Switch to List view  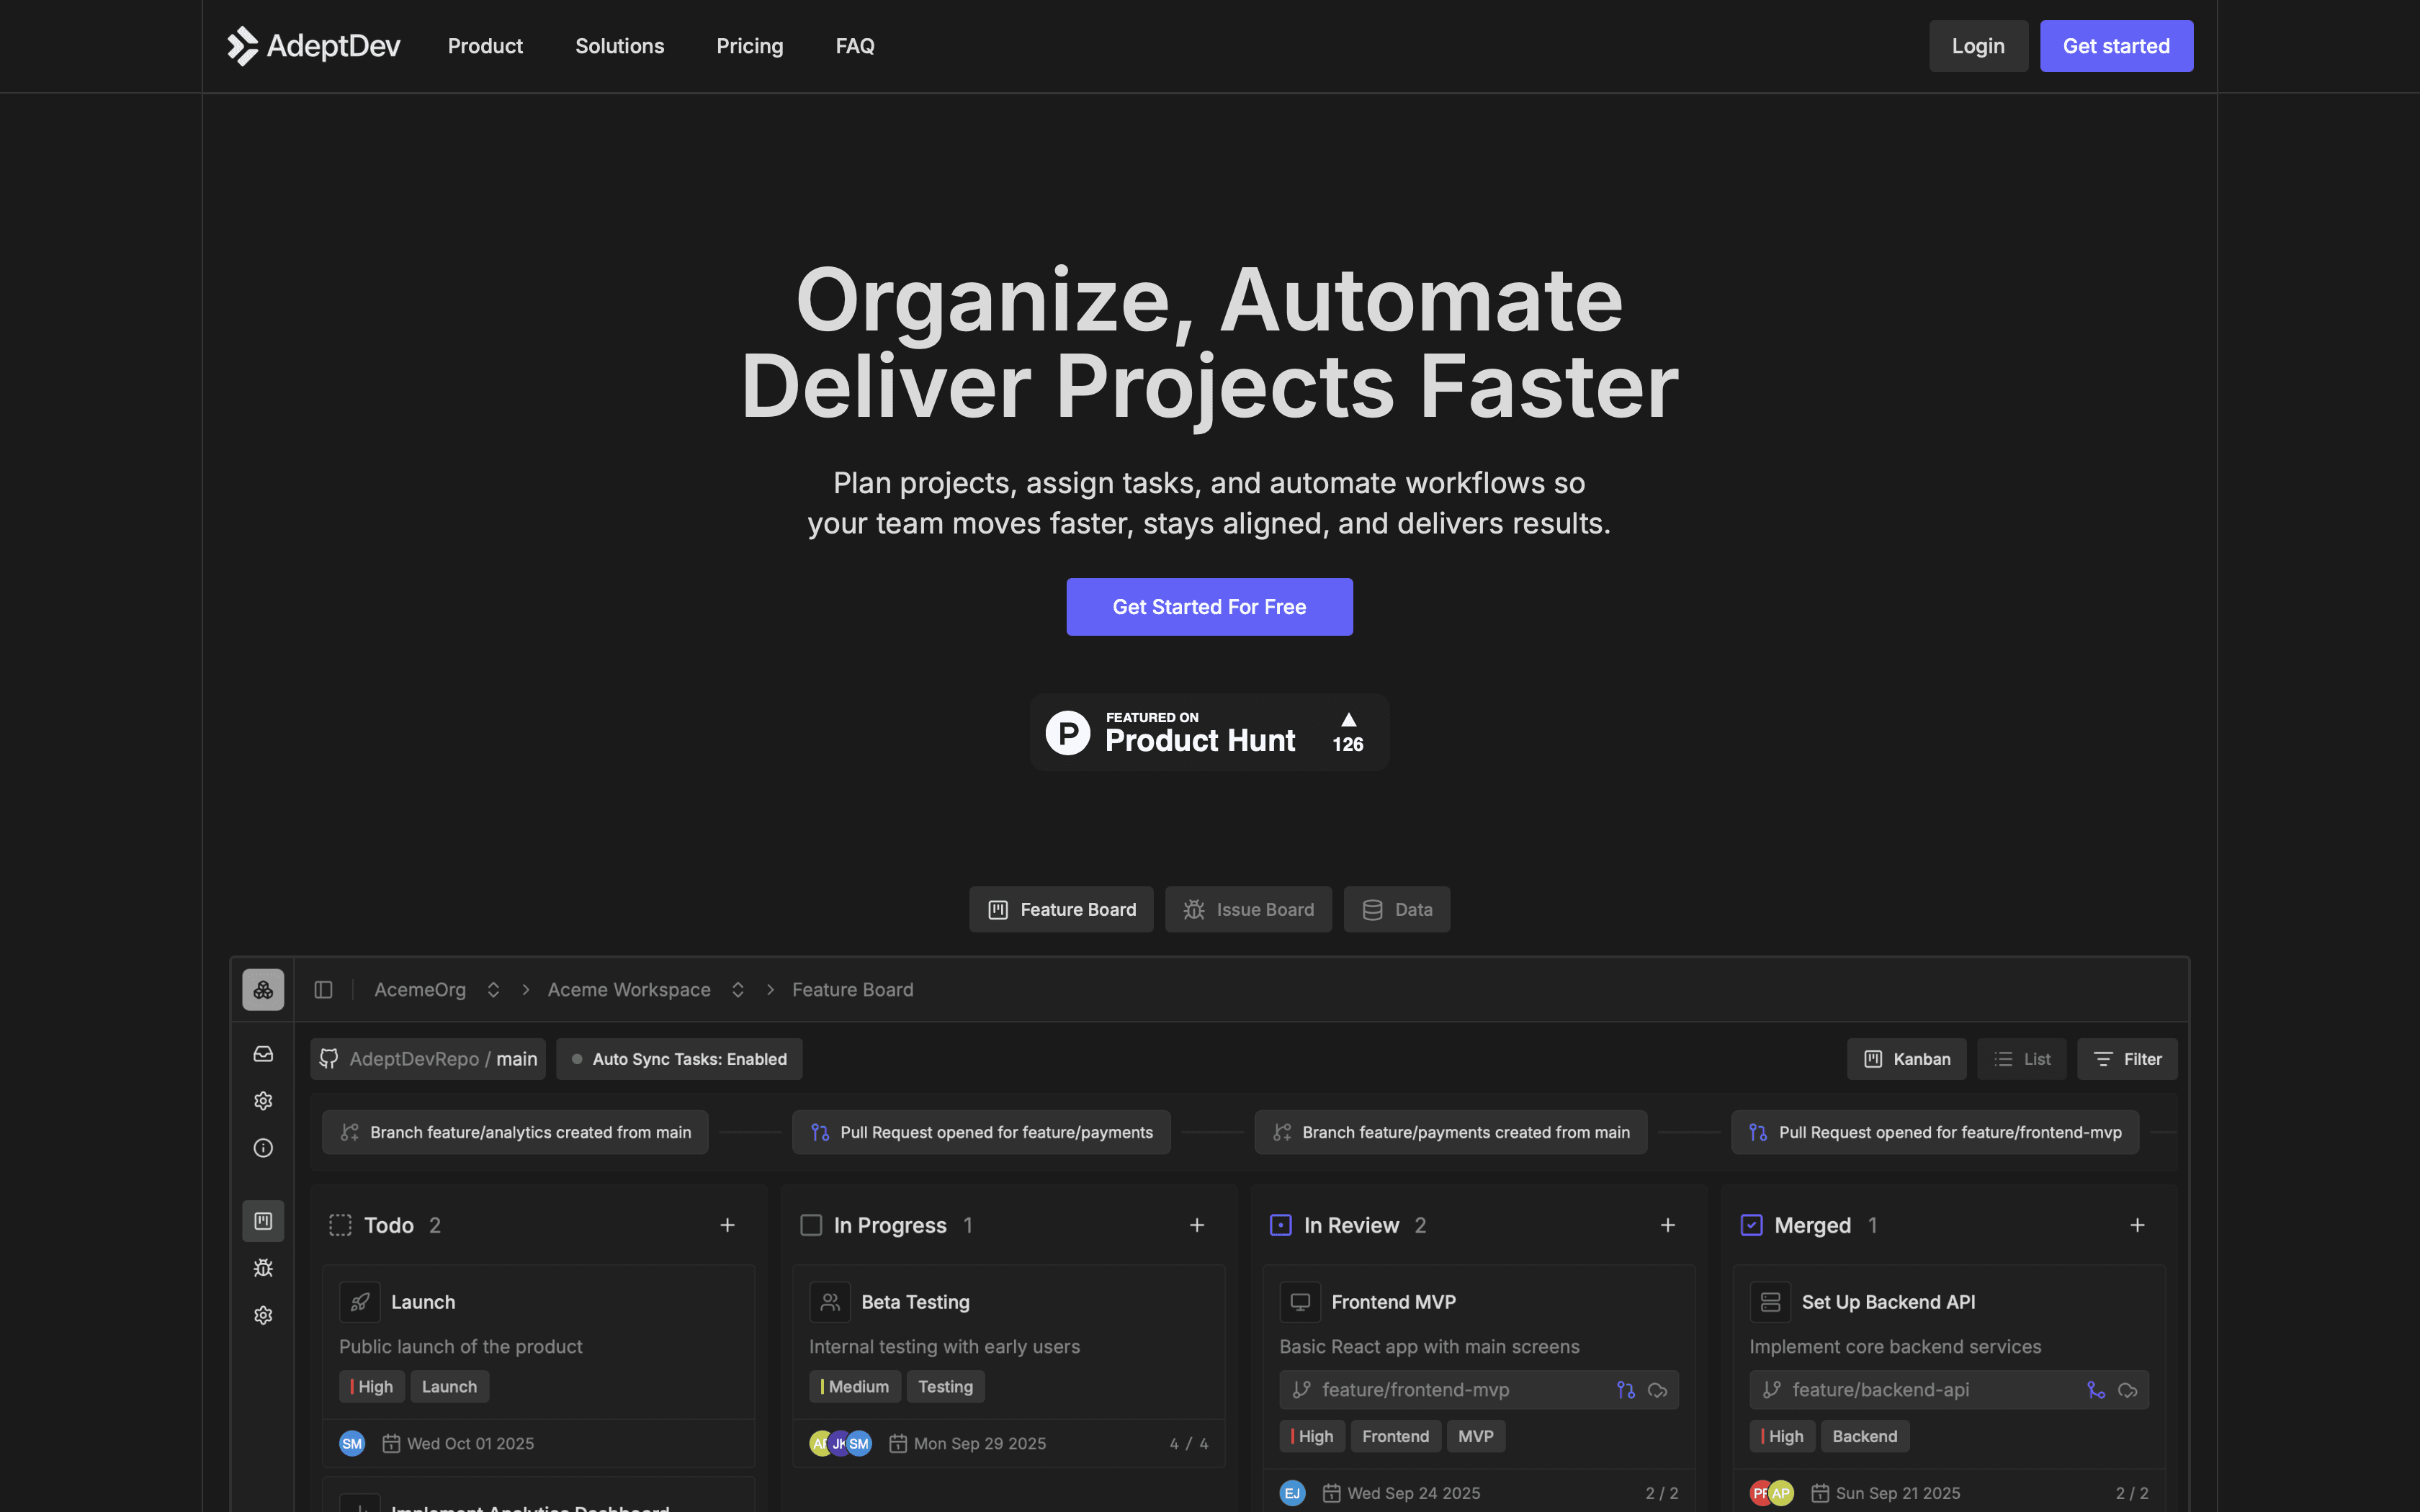point(2021,1059)
